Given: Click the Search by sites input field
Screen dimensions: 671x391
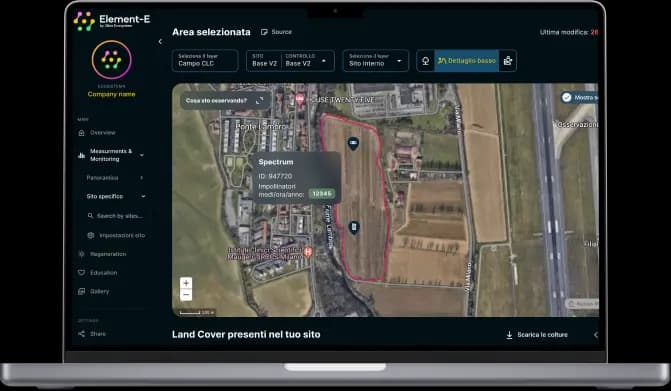Looking at the screenshot, I should coord(115,216).
